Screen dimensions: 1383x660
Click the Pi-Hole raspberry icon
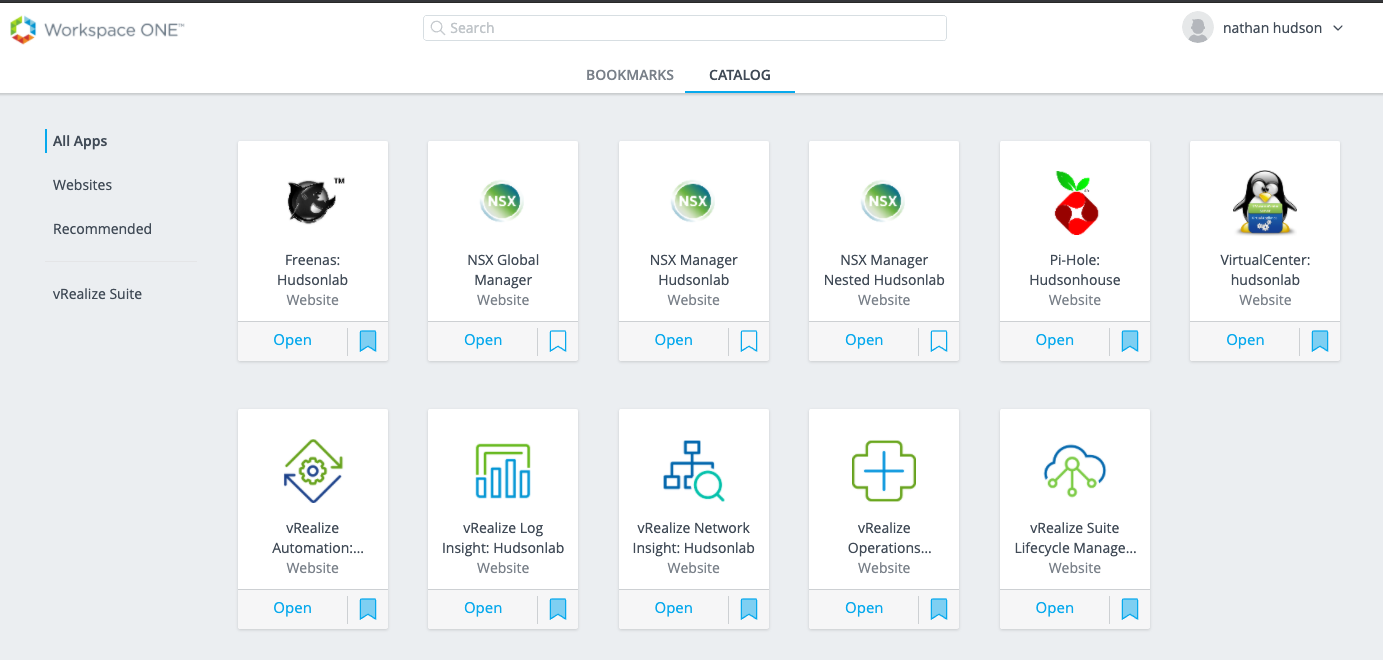1075,201
